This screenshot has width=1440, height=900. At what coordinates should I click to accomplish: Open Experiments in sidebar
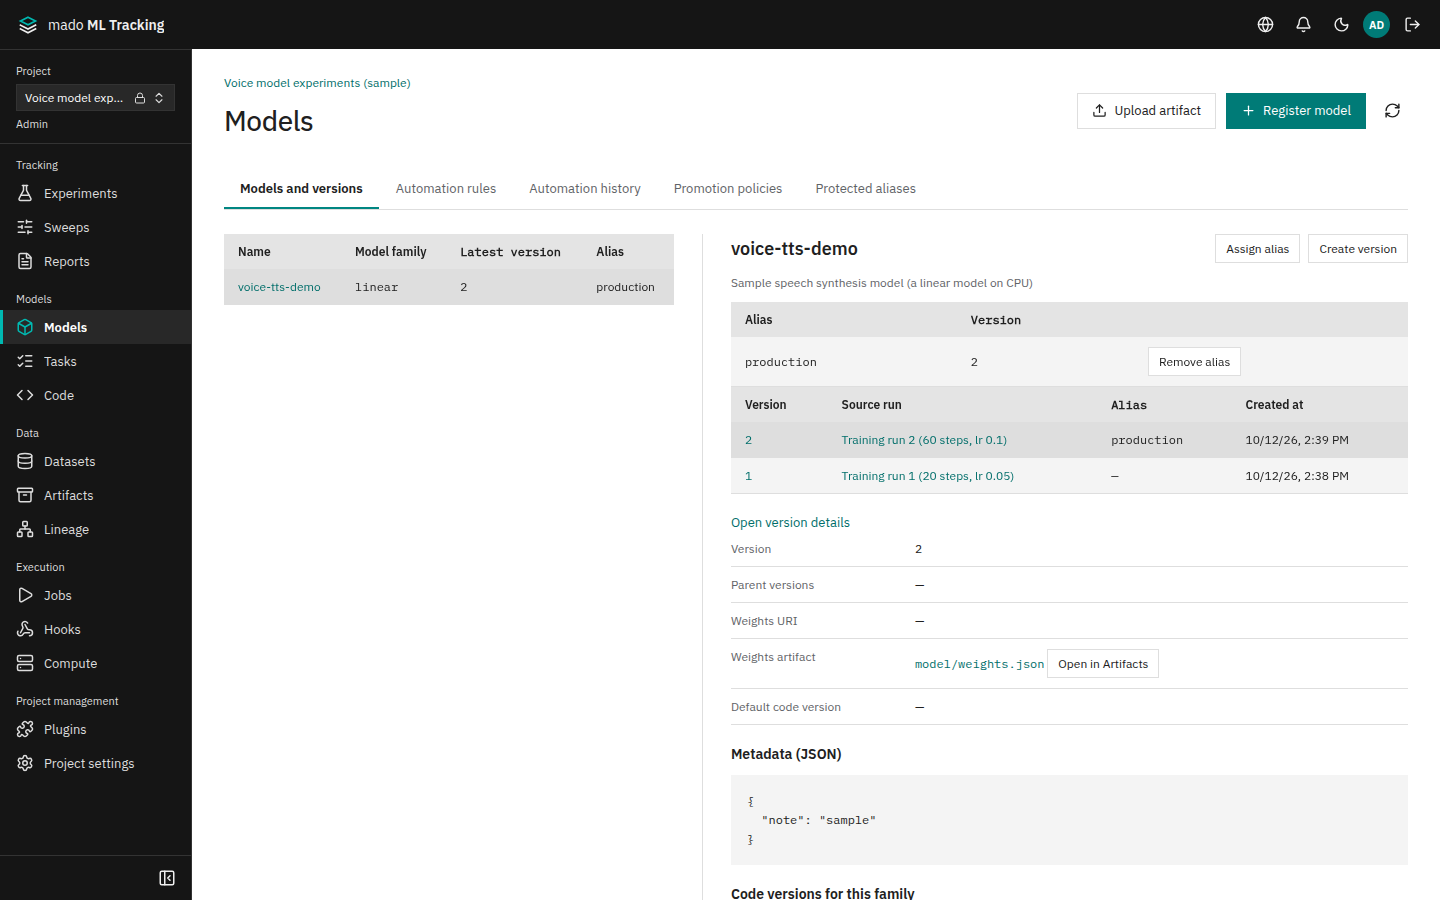coord(96,194)
